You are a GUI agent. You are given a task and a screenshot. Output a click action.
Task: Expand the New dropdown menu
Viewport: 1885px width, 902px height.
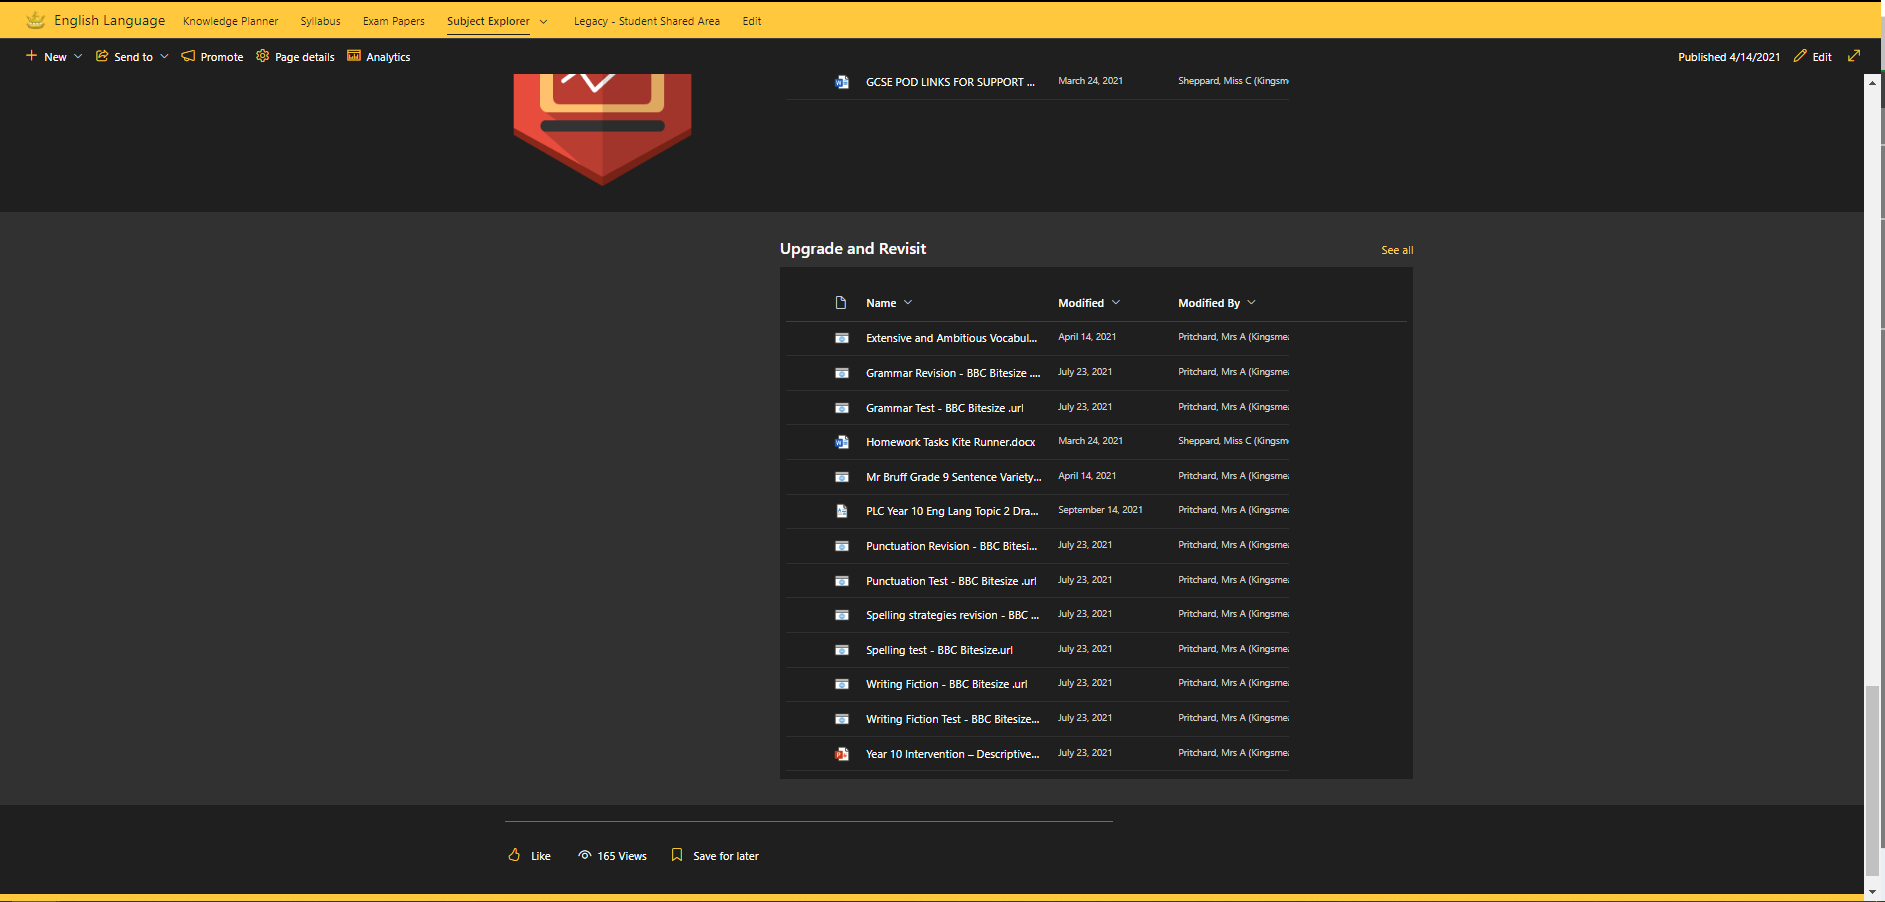coord(78,57)
